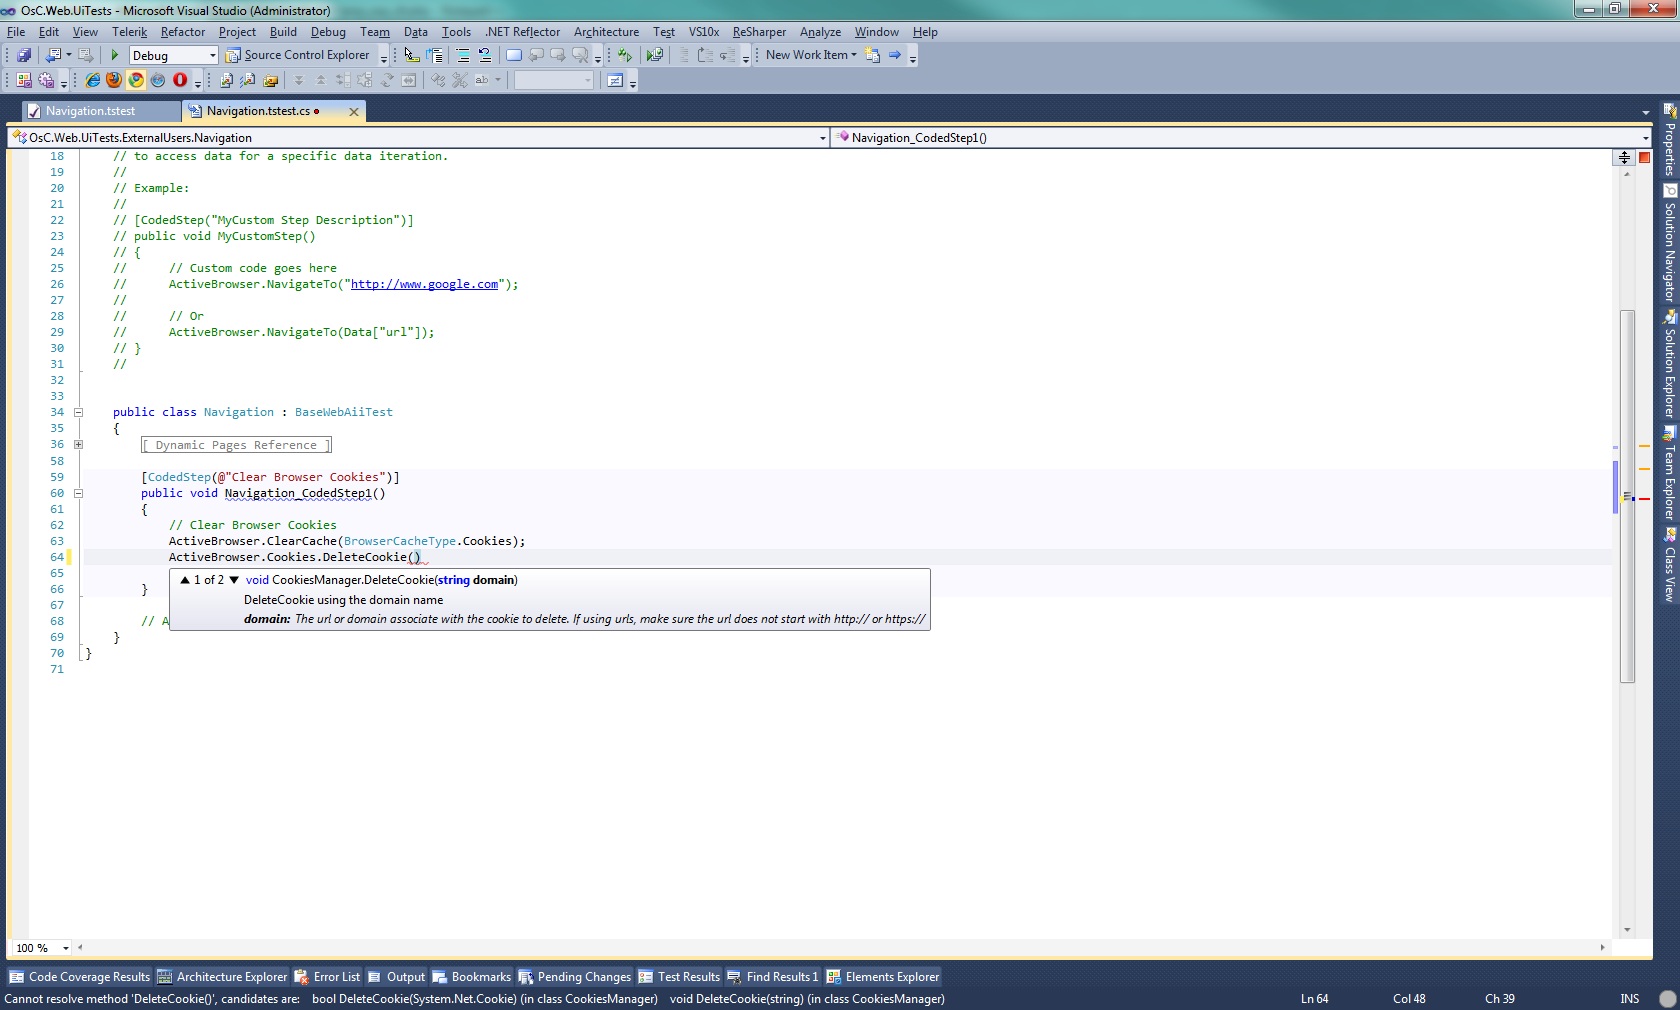This screenshot has width=1680, height=1010.
Task: Click the vertical scrollbar thumb in editor
Action: 1627,496
